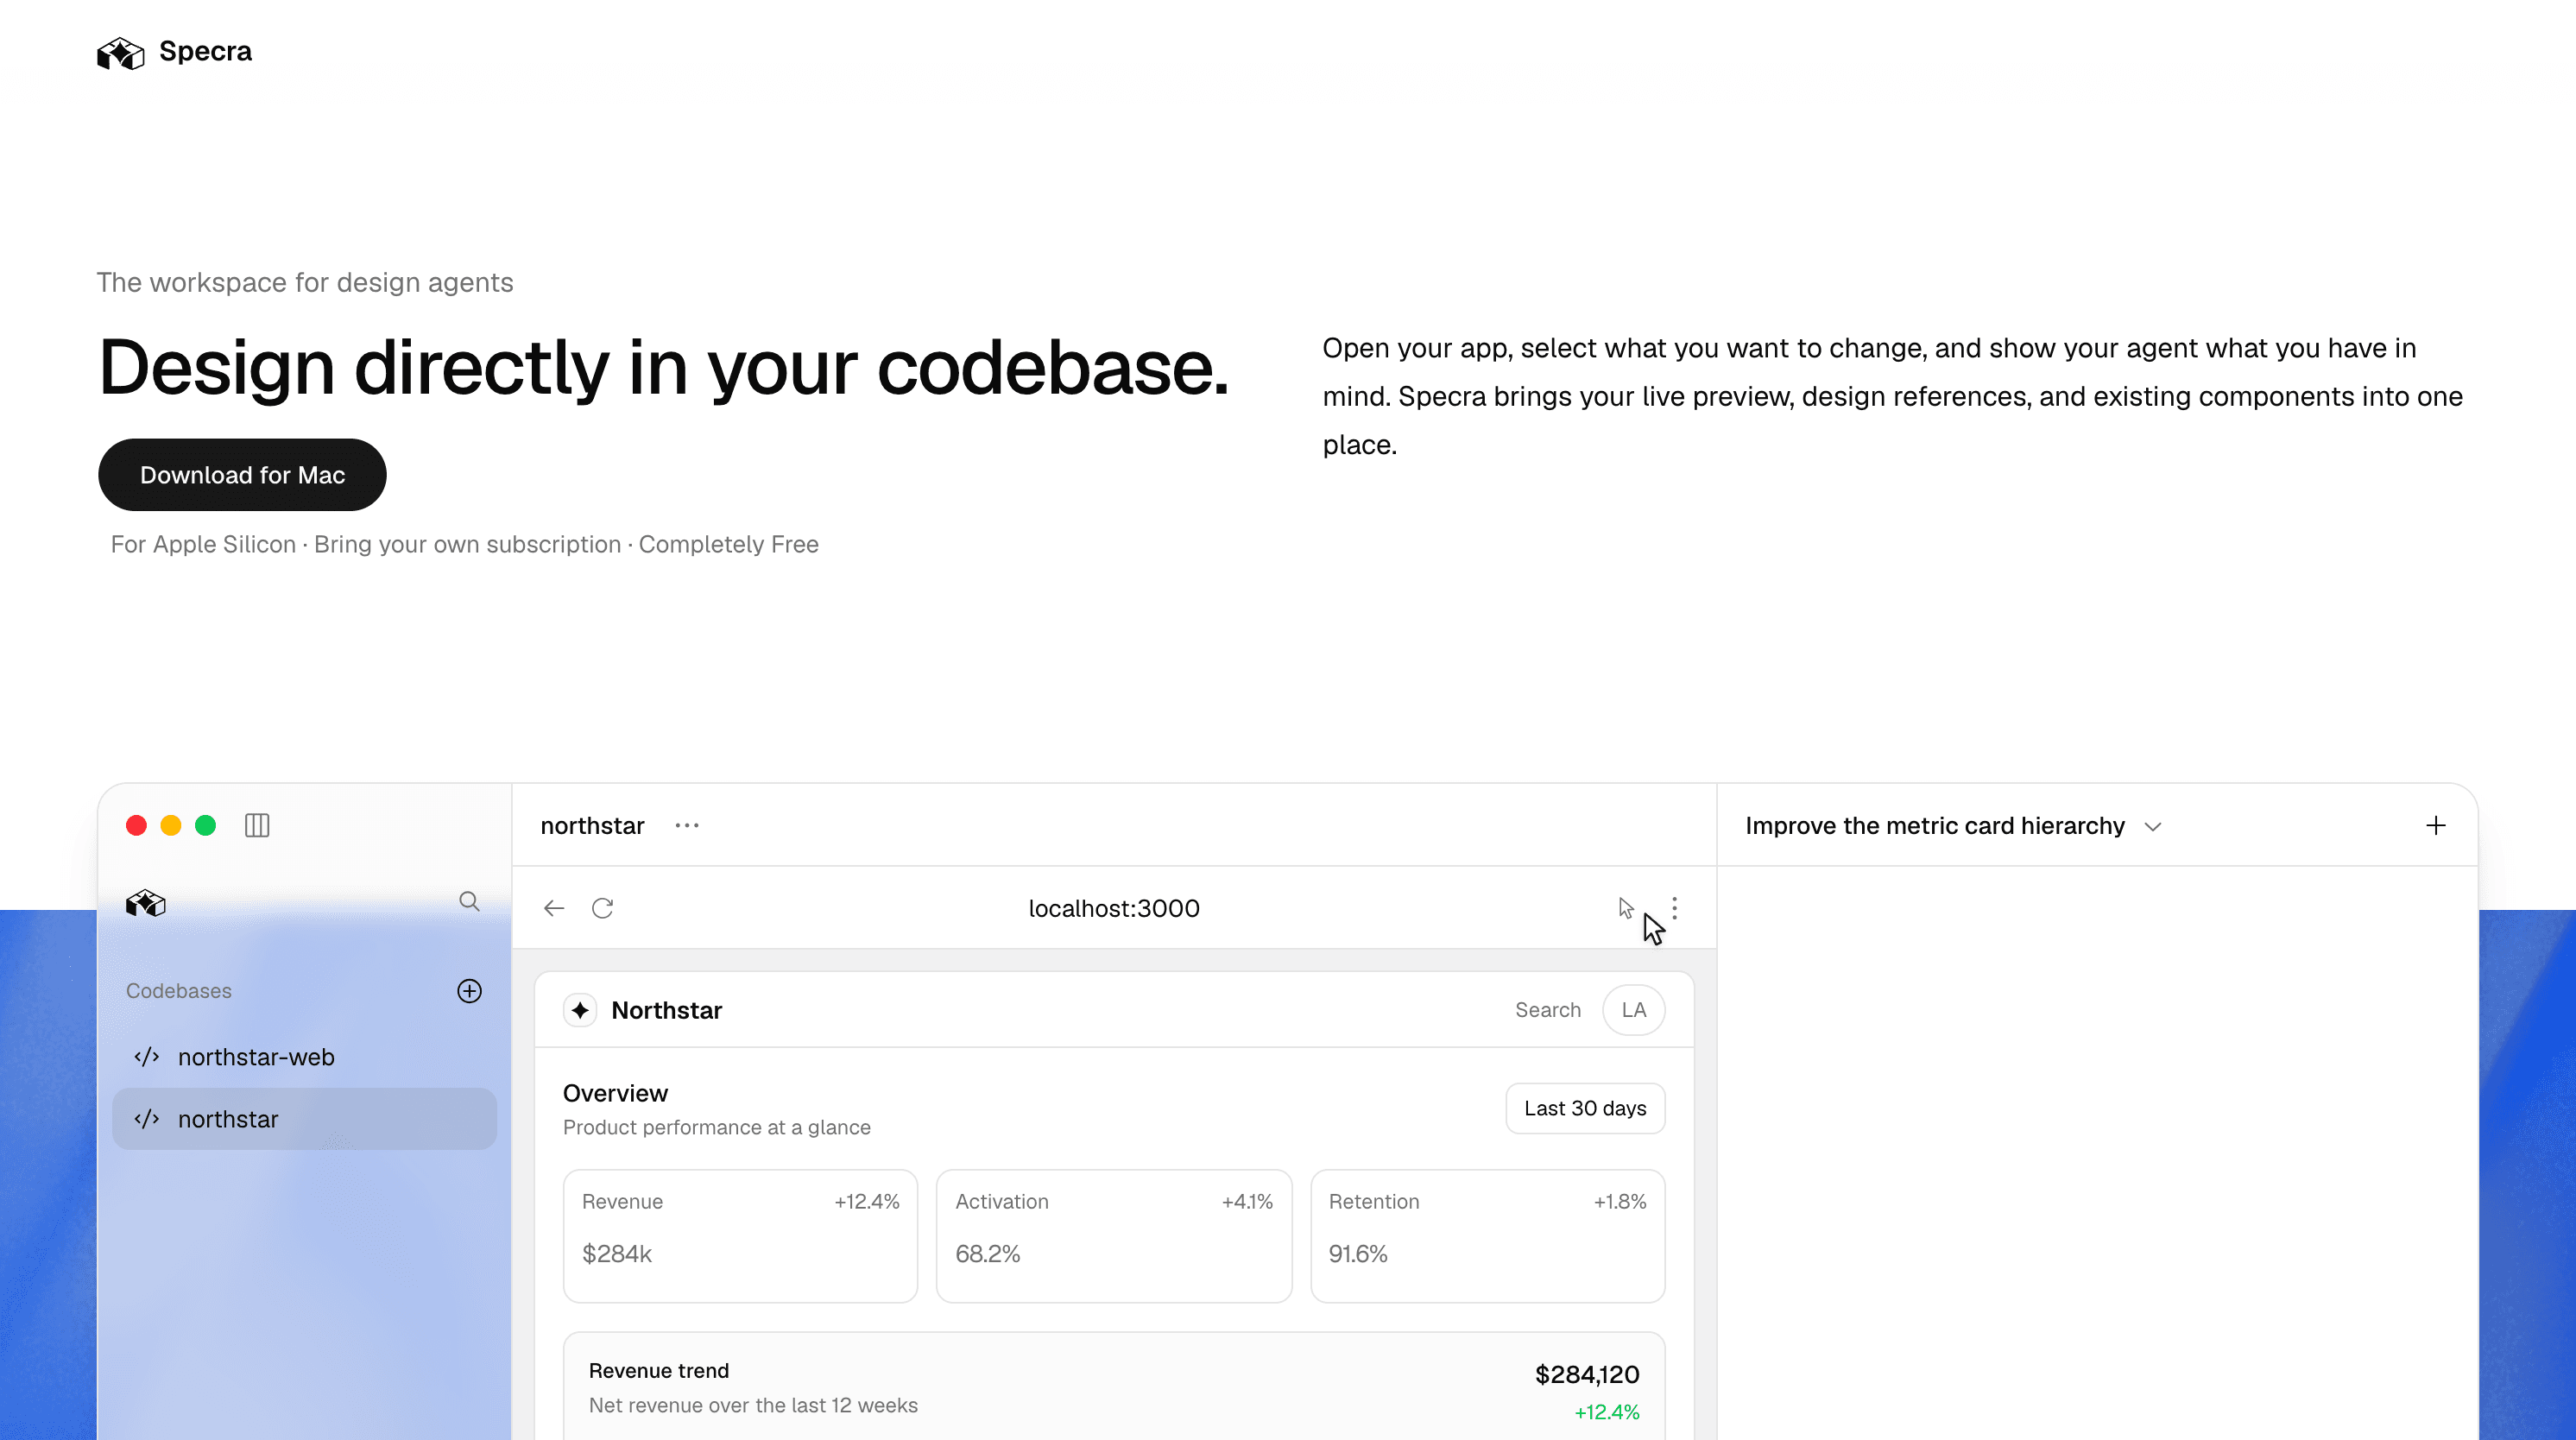
Task: Click the localhost:3000 address field
Action: 1114,908
